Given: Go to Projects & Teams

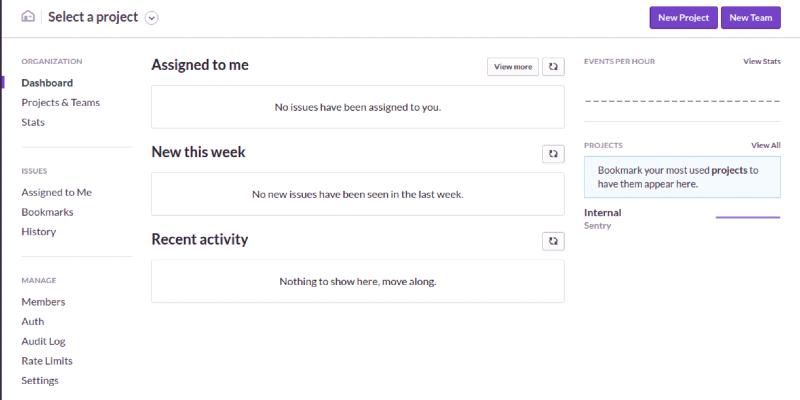Looking at the screenshot, I should (x=60, y=102).
